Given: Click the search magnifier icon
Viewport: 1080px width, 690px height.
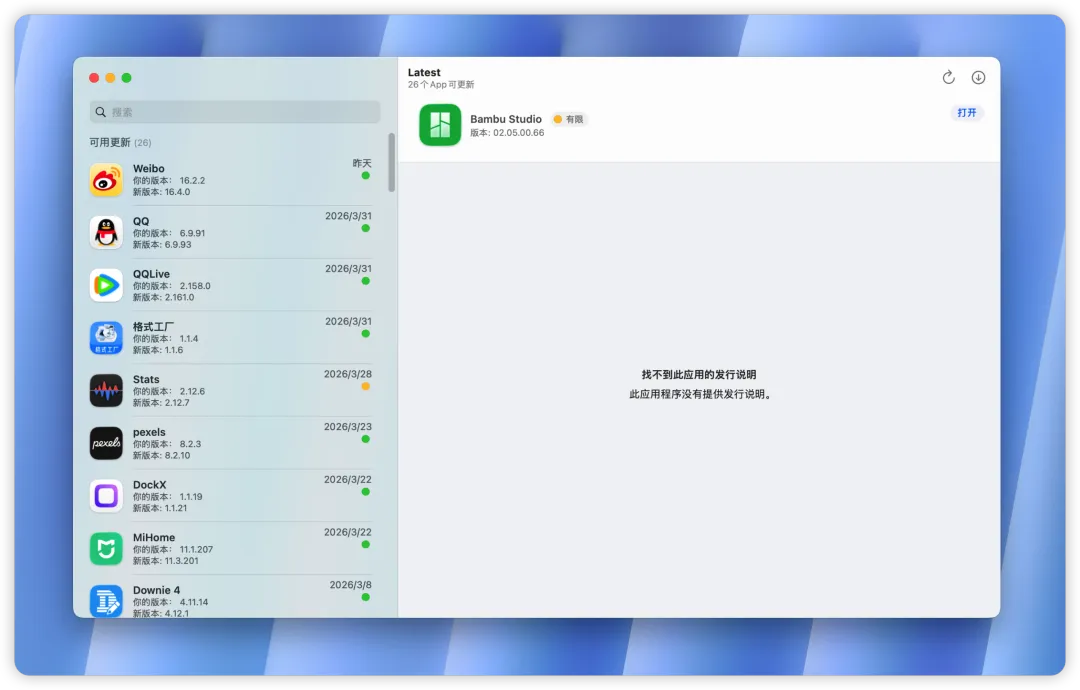Looking at the screenshot, I should [101, 112].
